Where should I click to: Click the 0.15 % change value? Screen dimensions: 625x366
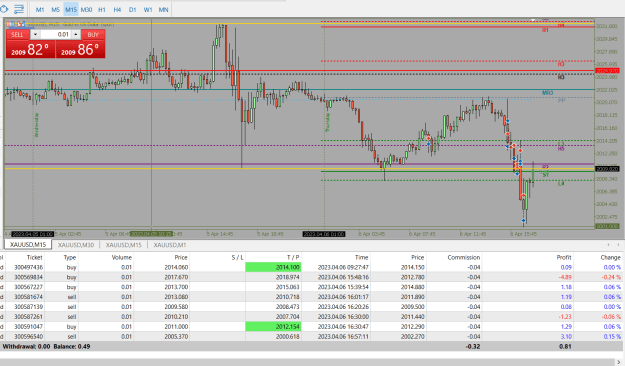(612, 336)
